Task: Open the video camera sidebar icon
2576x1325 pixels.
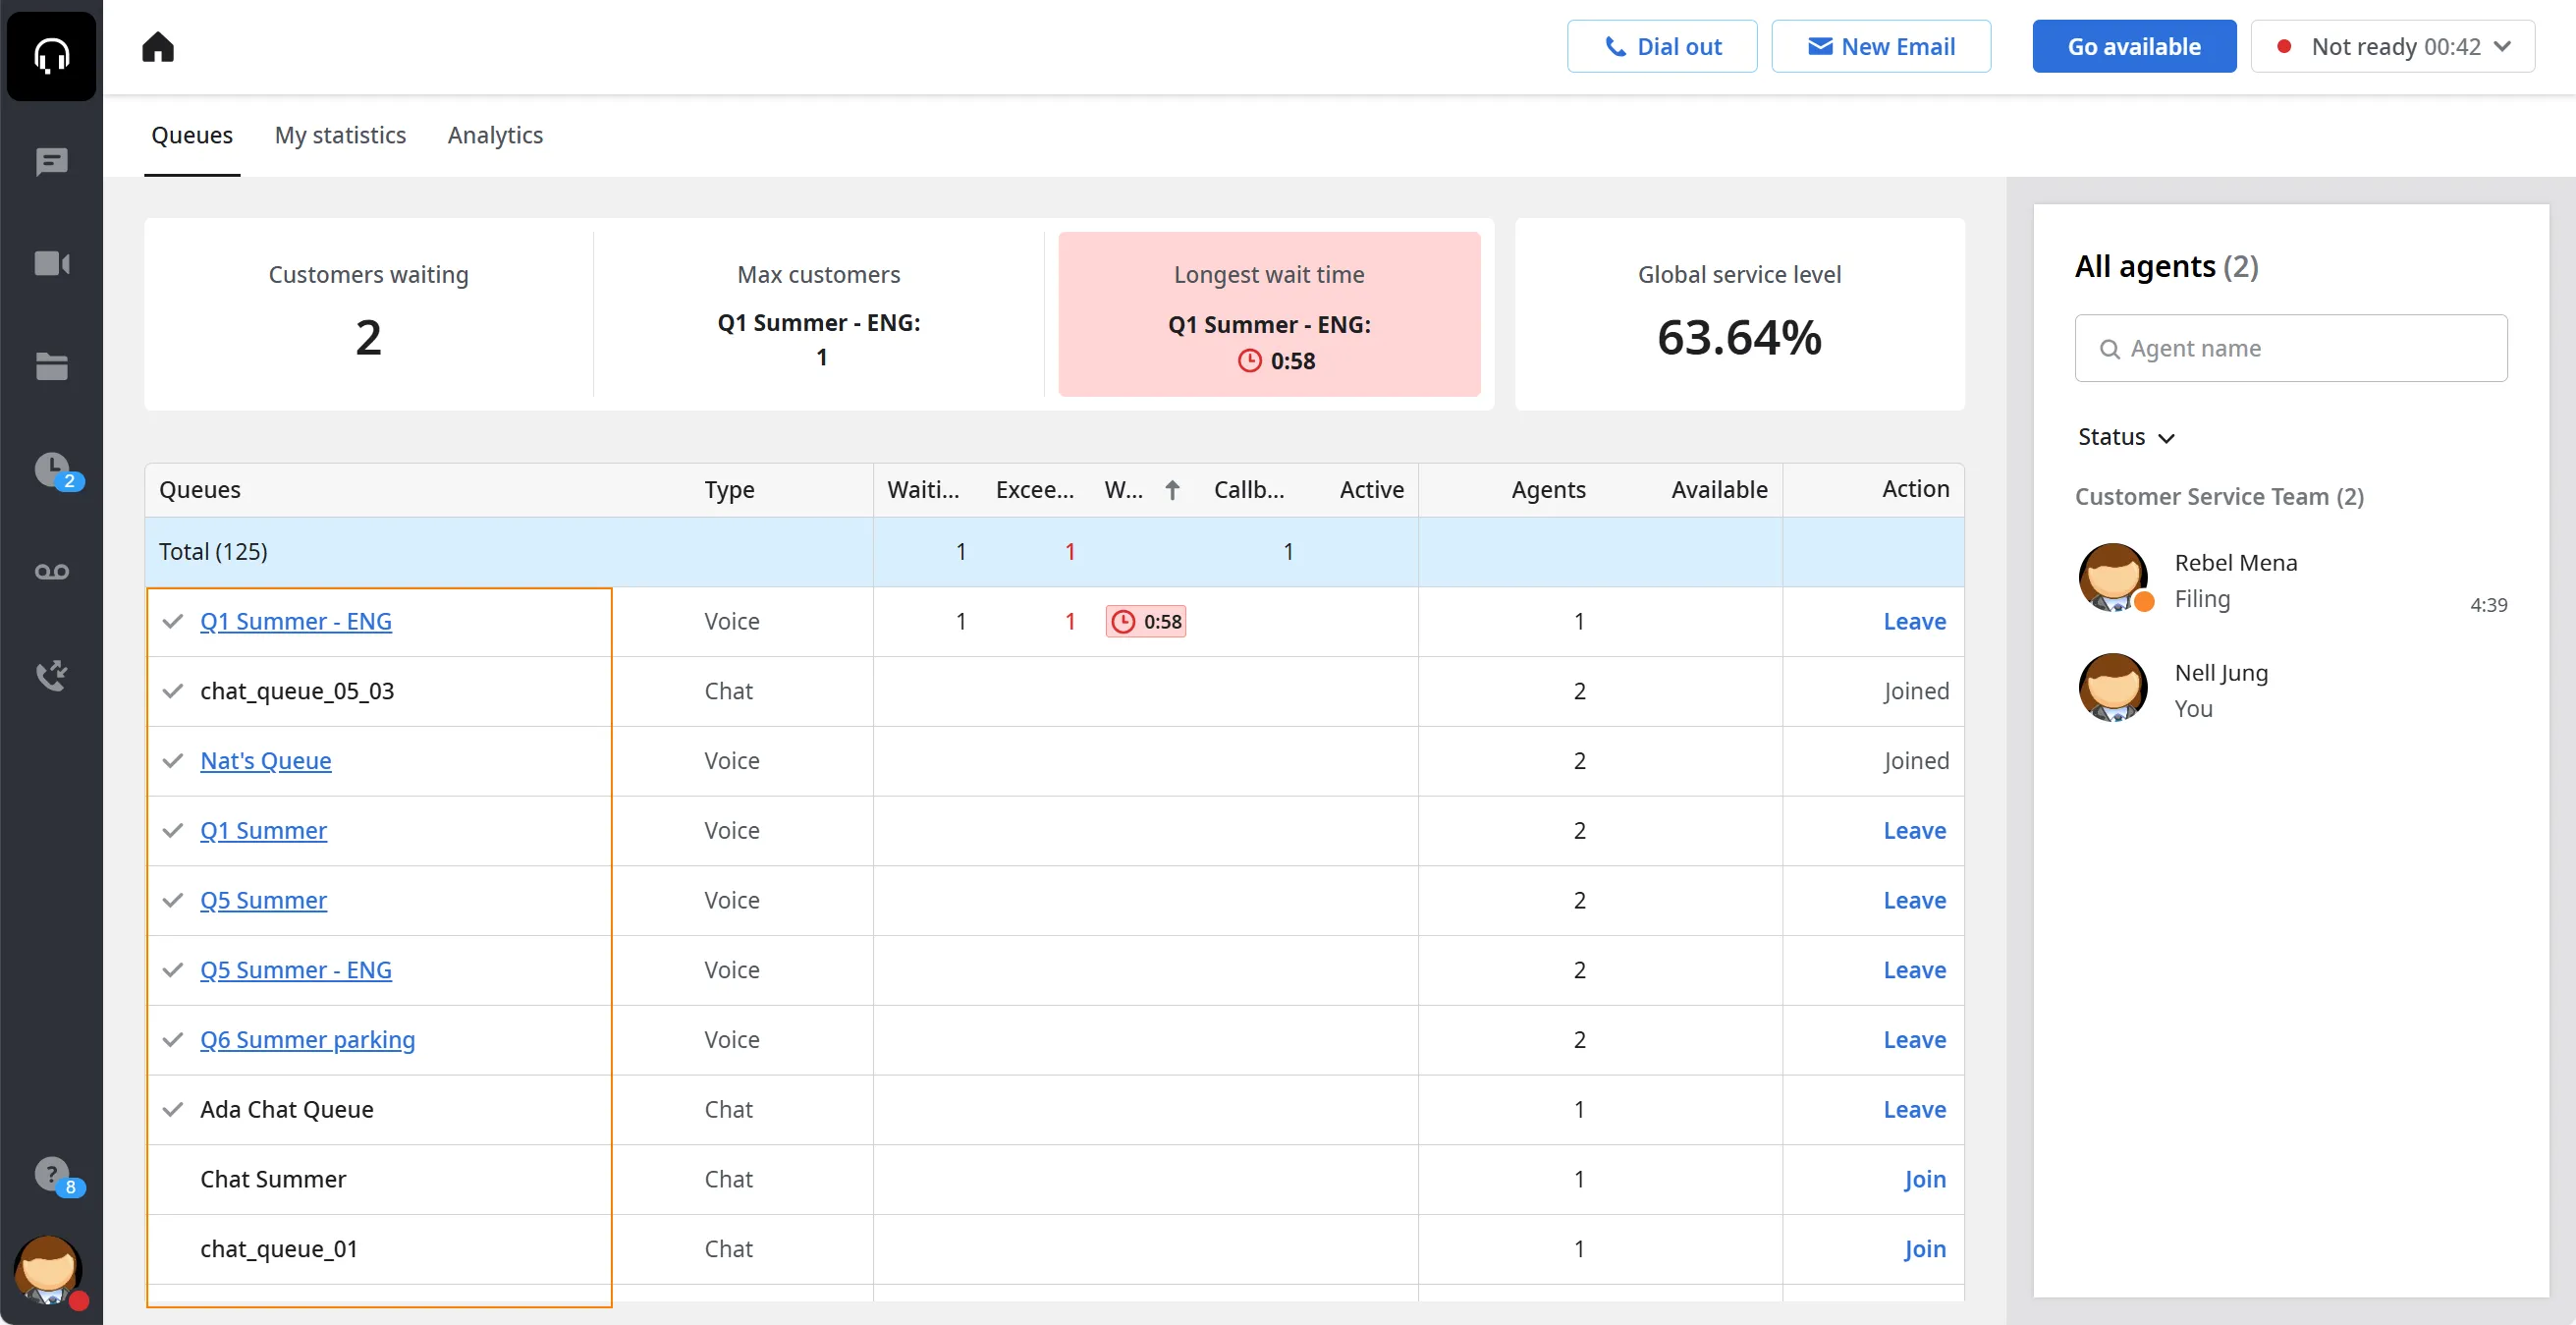Action: (x=51, y=263)
